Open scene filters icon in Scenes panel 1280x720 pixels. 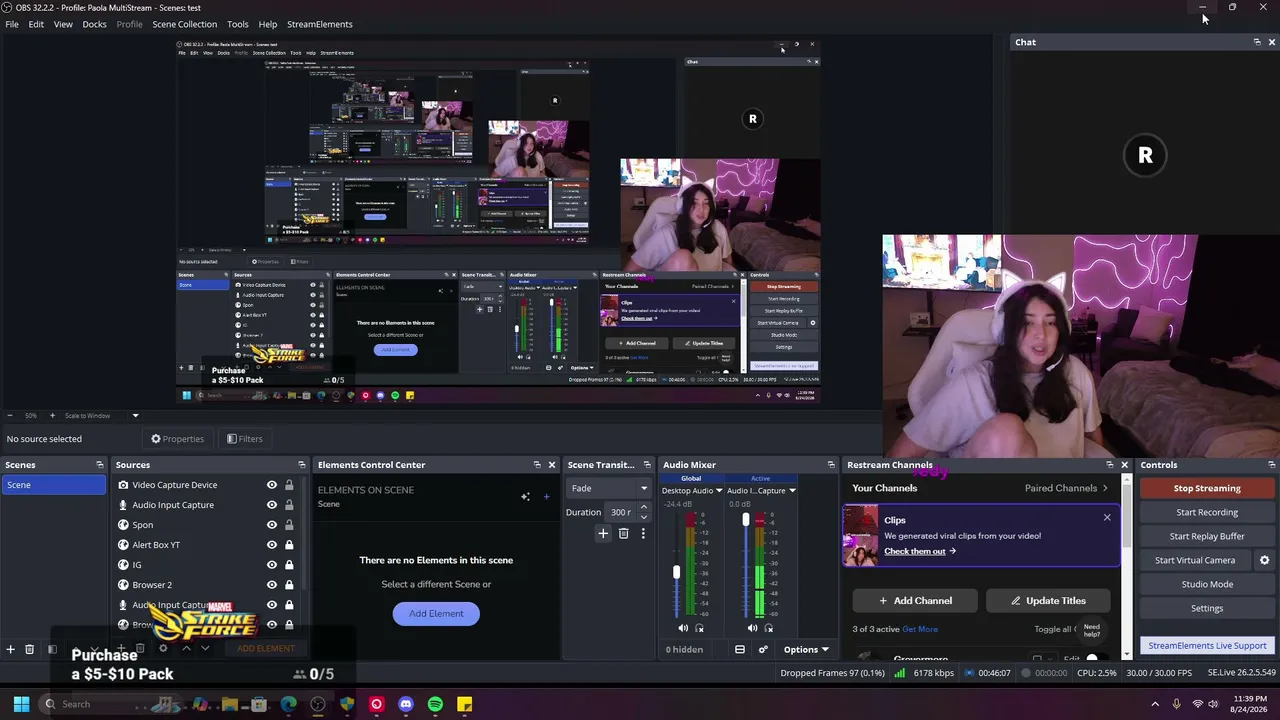click(52, 649)
